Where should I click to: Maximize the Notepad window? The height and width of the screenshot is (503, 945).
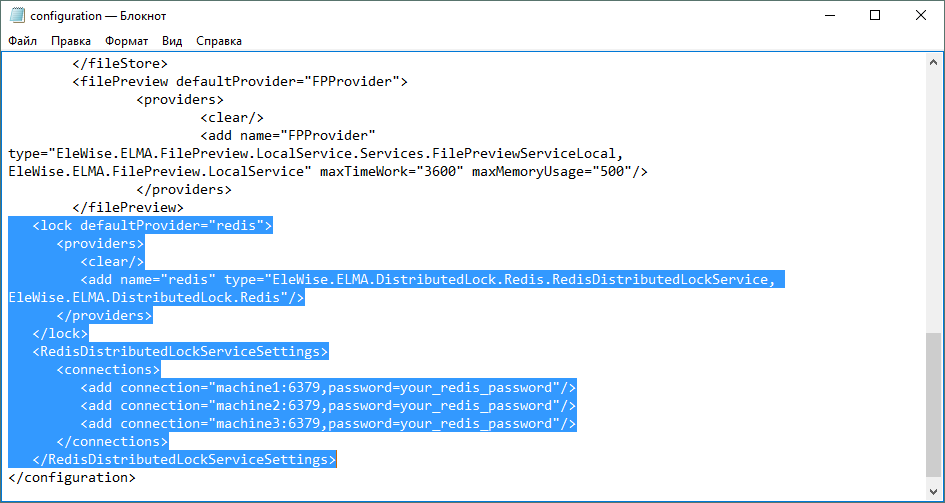[875, 16]
